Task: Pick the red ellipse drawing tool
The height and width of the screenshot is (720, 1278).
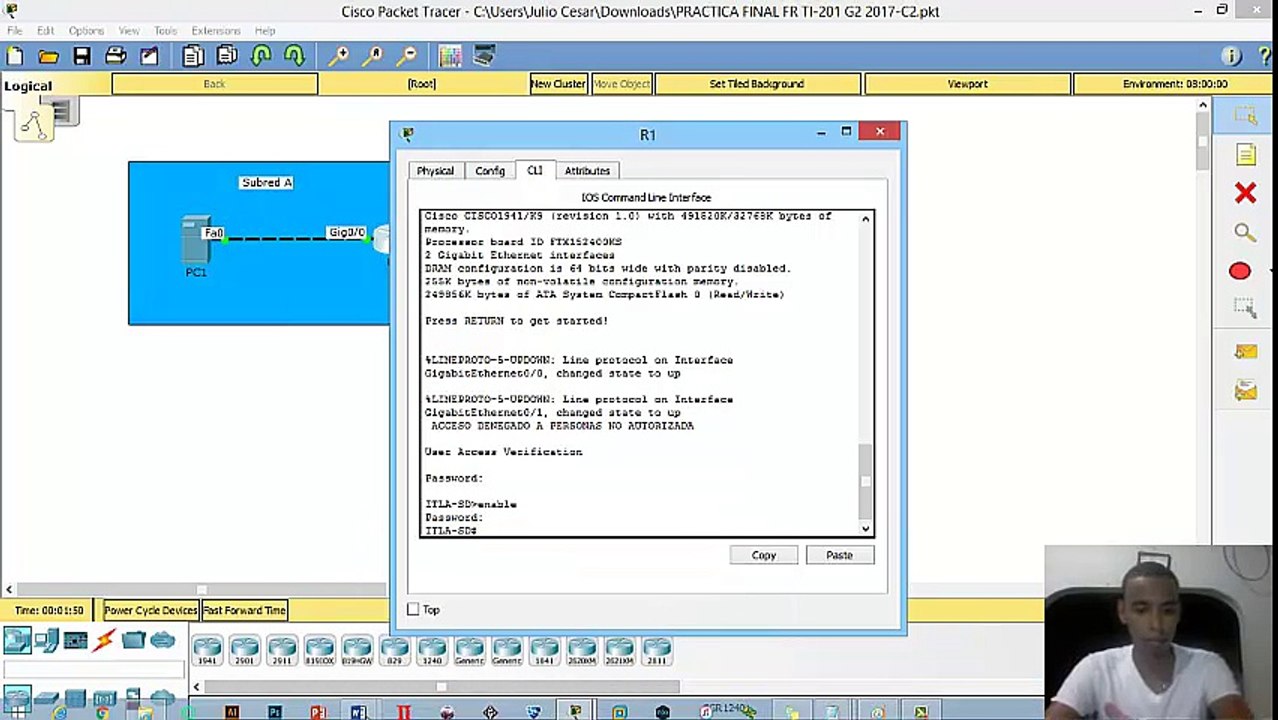Action: coord(1240,271)
